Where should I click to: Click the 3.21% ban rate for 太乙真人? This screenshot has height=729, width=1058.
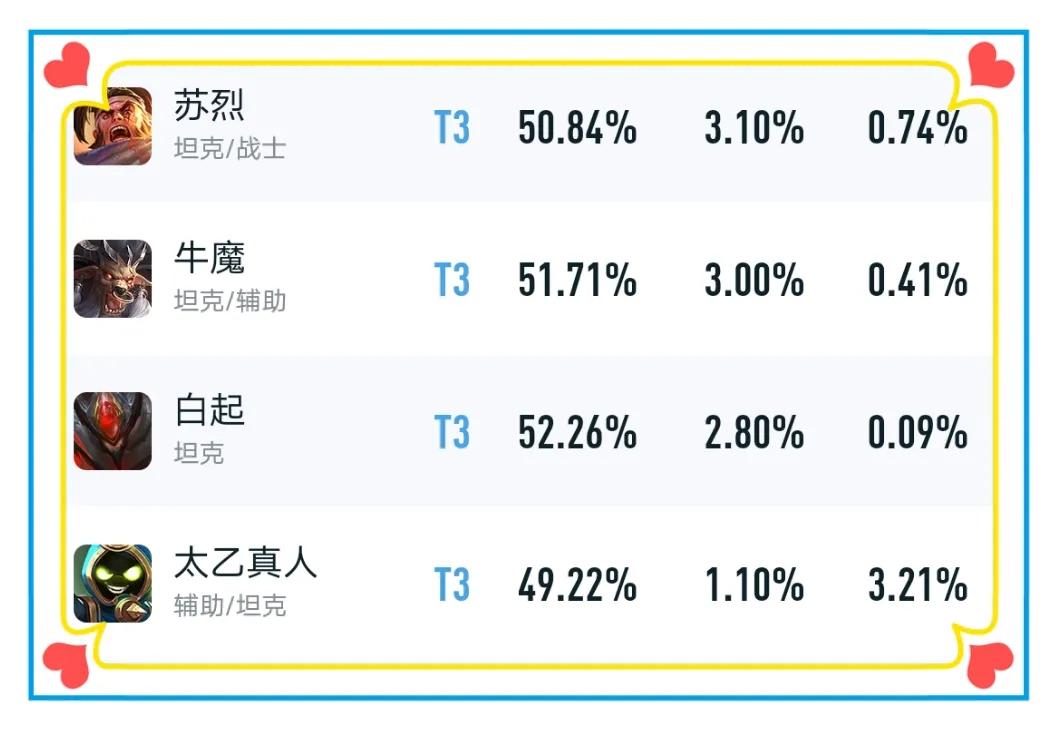point(918,585)
